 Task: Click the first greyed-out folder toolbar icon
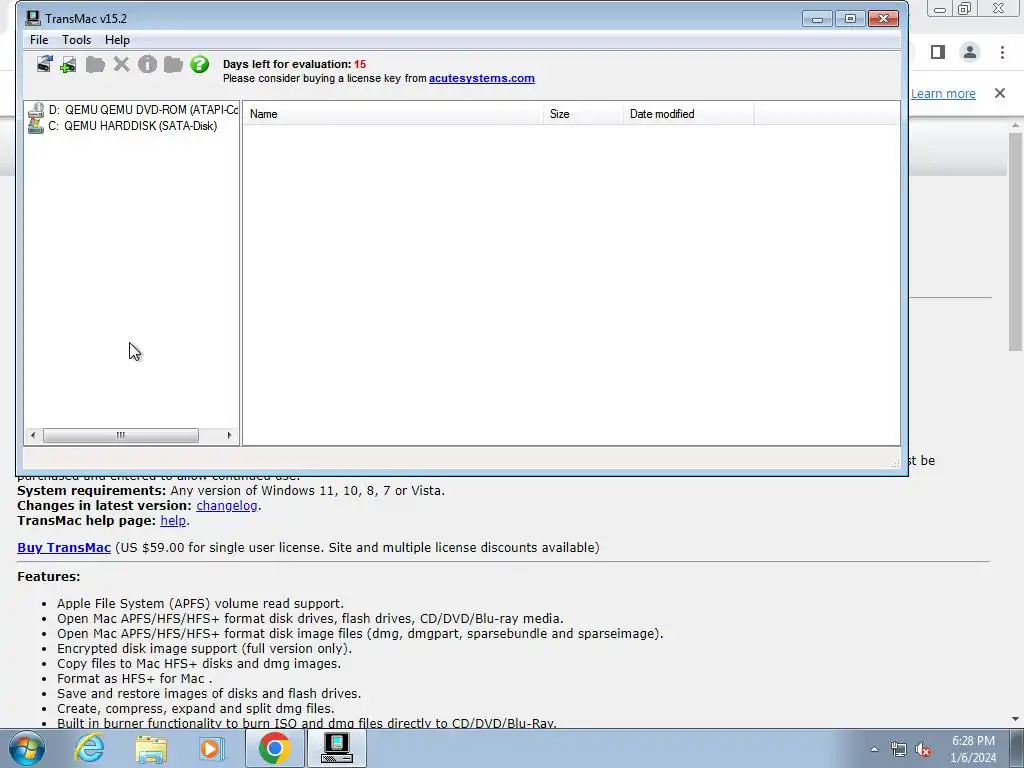[x=95, y=64]
